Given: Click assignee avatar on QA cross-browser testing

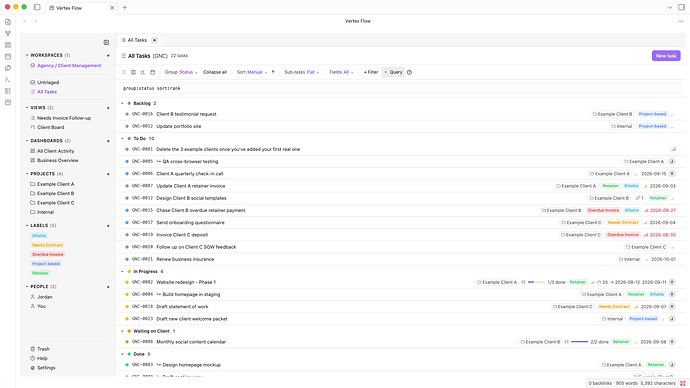Looking at the screenshot, I should 672,161.
